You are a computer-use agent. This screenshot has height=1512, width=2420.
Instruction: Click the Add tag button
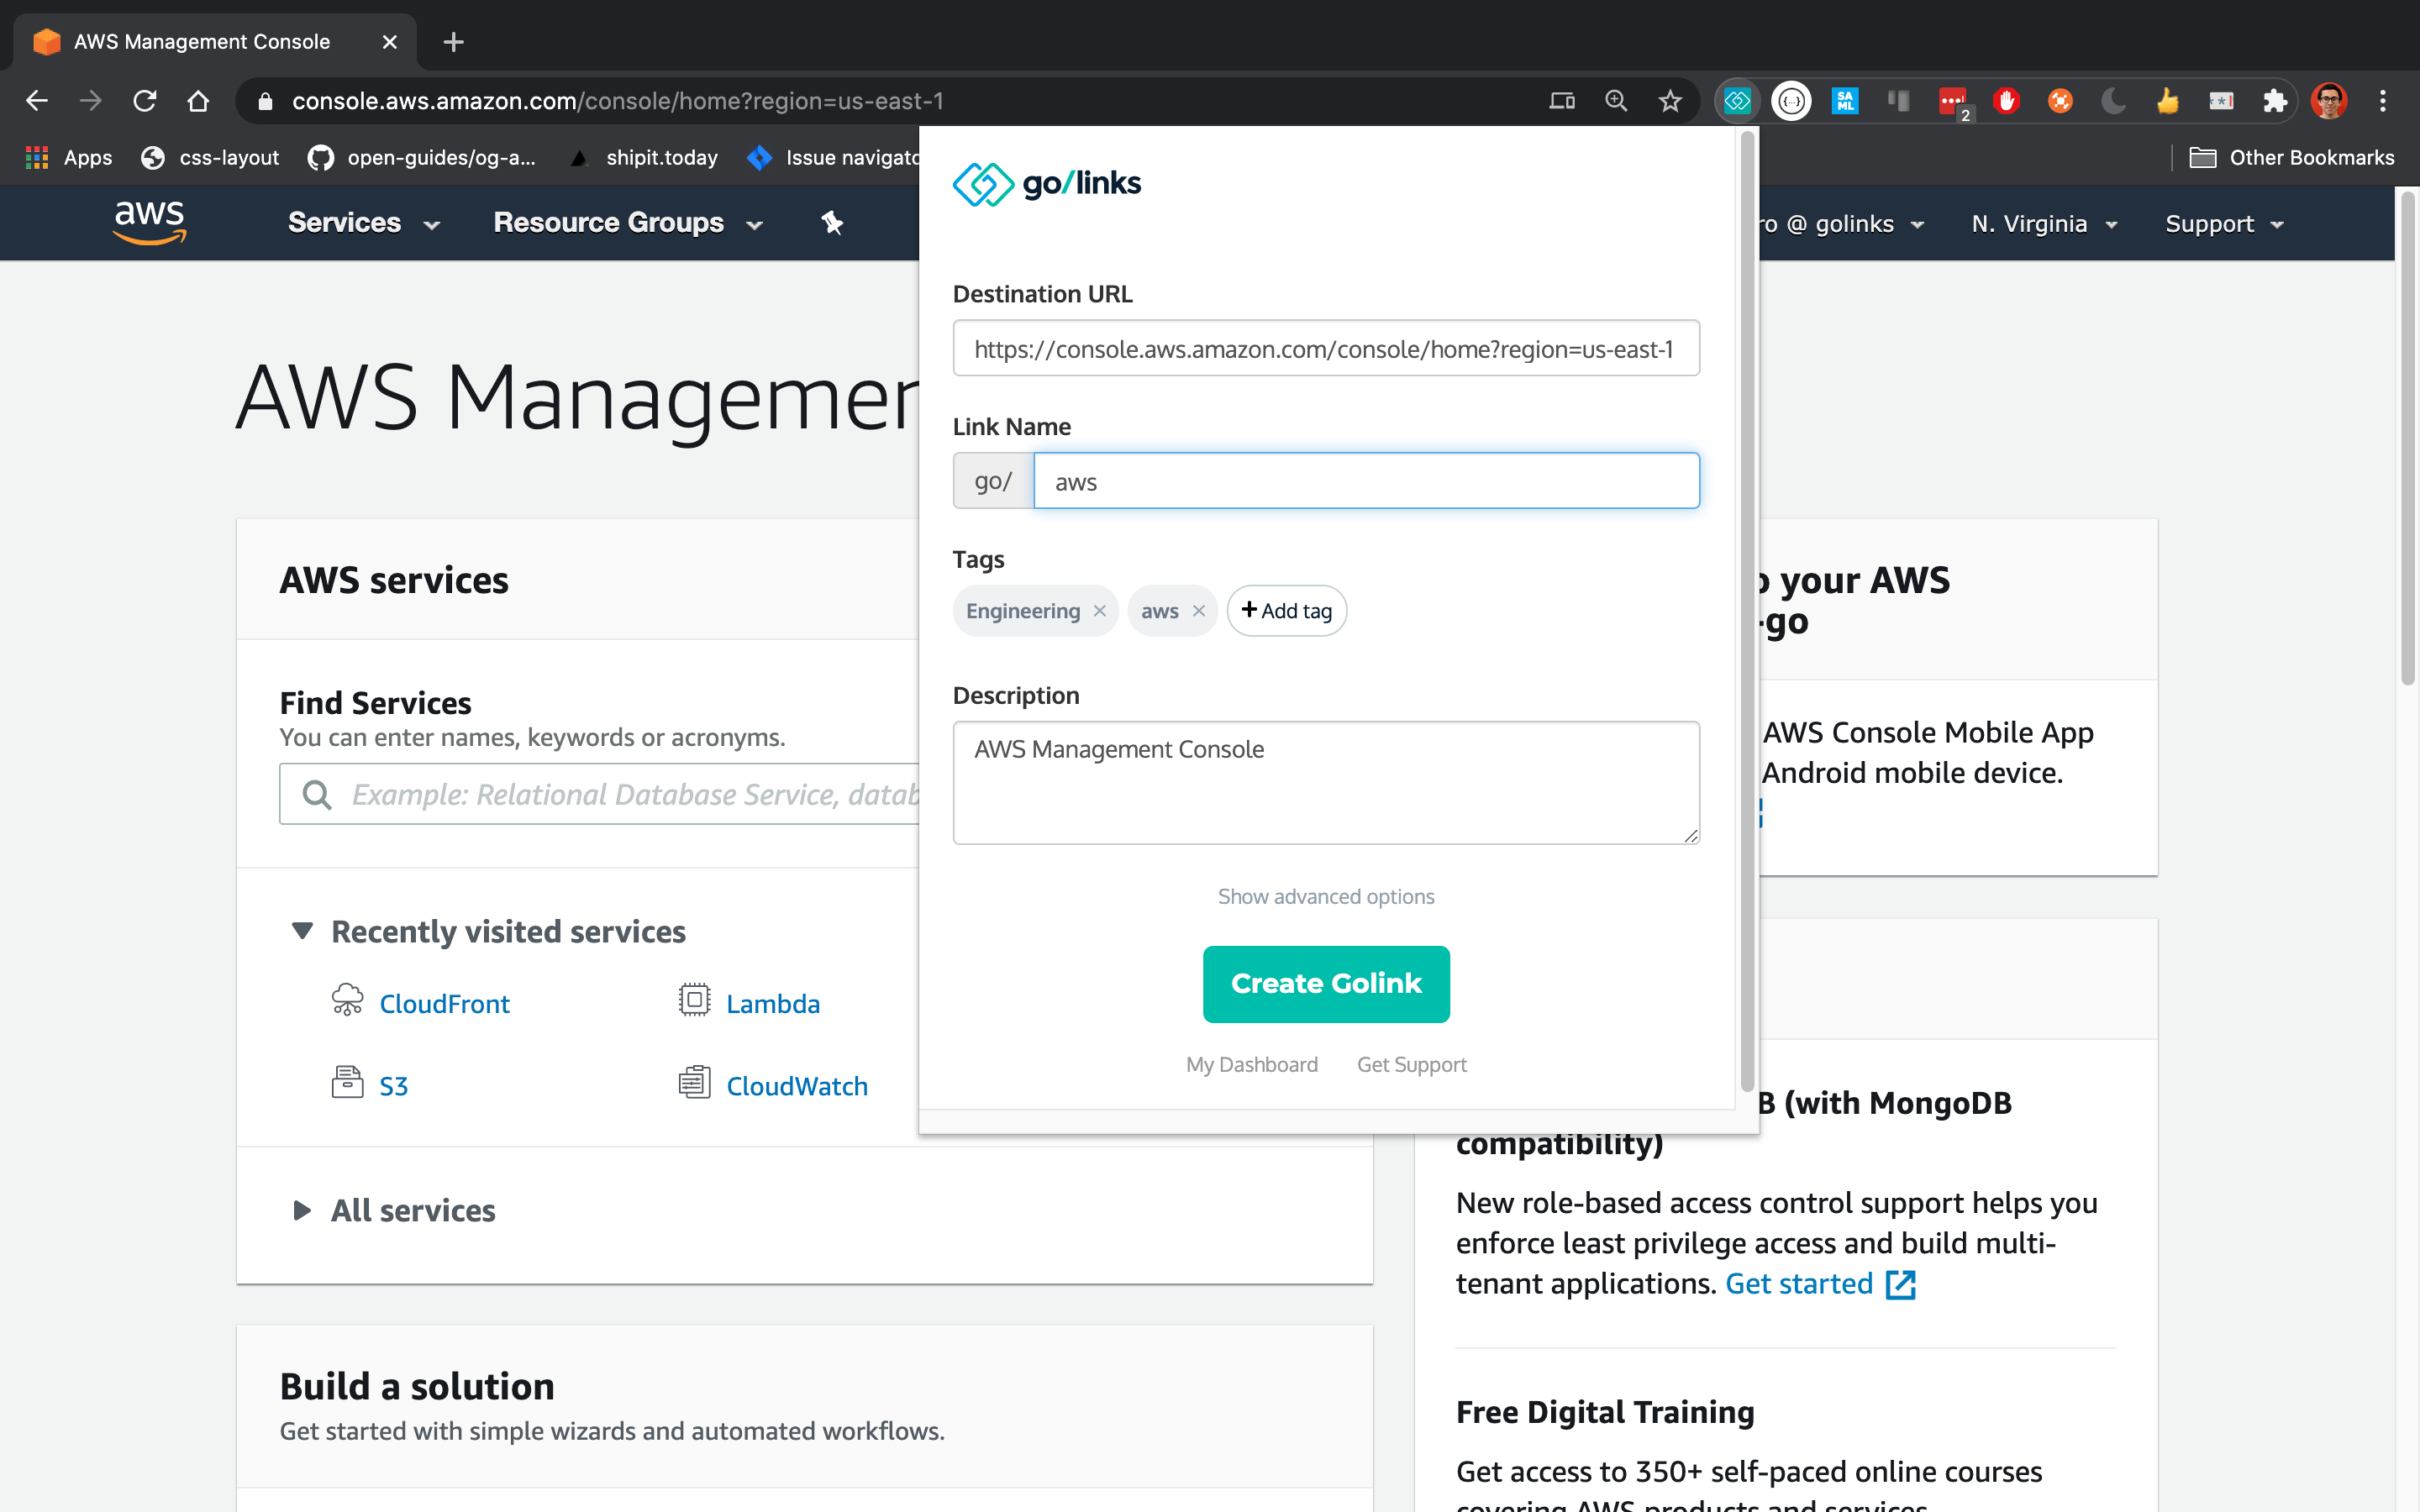(1286, 611)
